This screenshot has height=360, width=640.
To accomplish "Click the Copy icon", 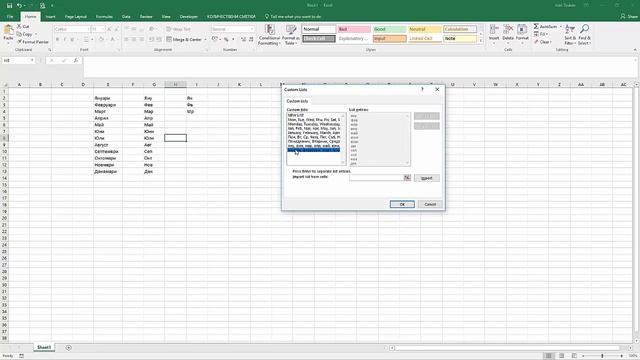I will coord(19,34).
